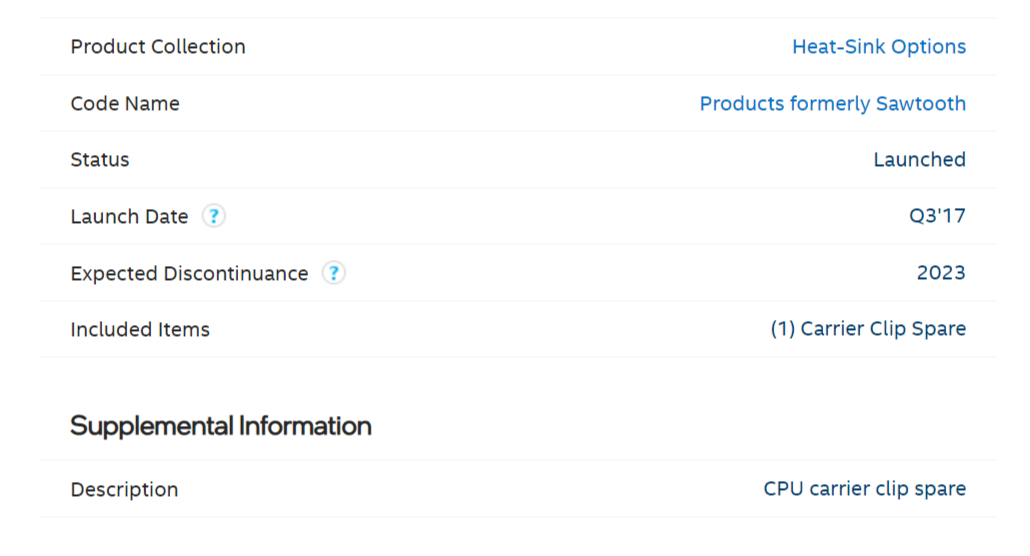Screen dimensions: 1030x556
Task: Select the Launched status value
Action: (919, 160)
